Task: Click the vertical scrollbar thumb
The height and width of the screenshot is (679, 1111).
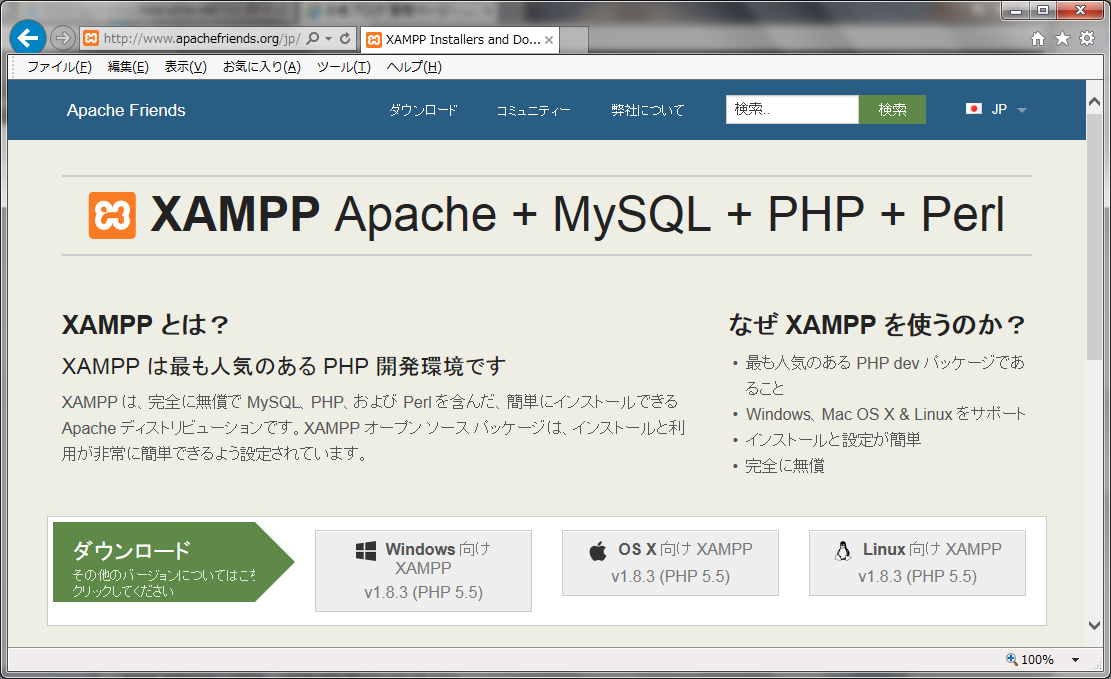Action: (1095, 236)
